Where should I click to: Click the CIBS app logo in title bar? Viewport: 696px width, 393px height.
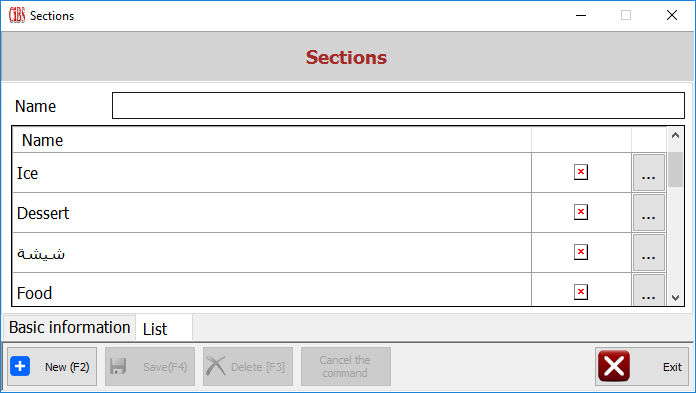click(17, 15)
